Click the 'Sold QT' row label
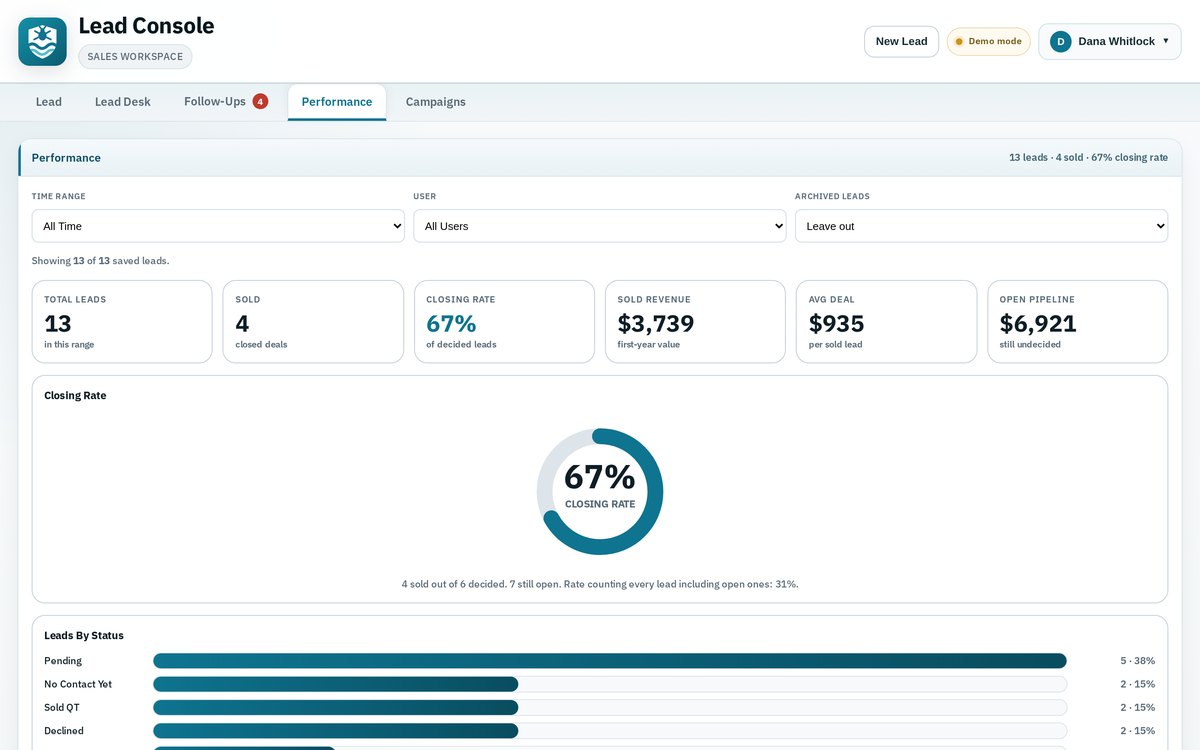This screenshot has width=1200, height=750. point(62,707)
